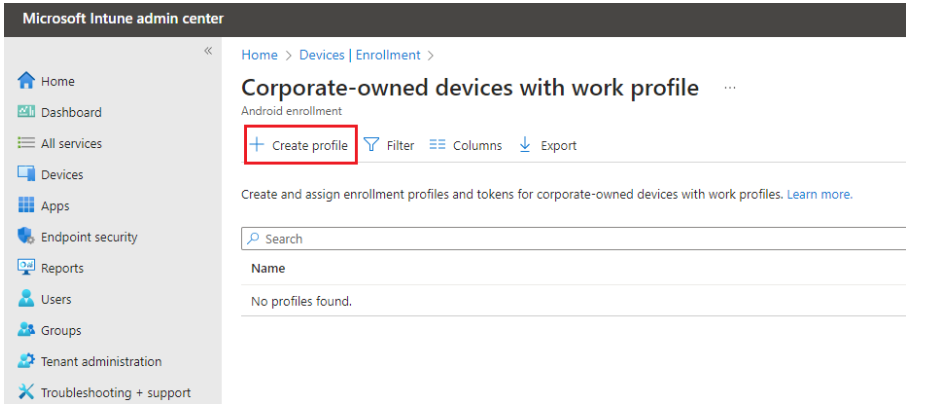
Task: Click the 'Android enrollment' subtitle
Action: tap(292, 111)
